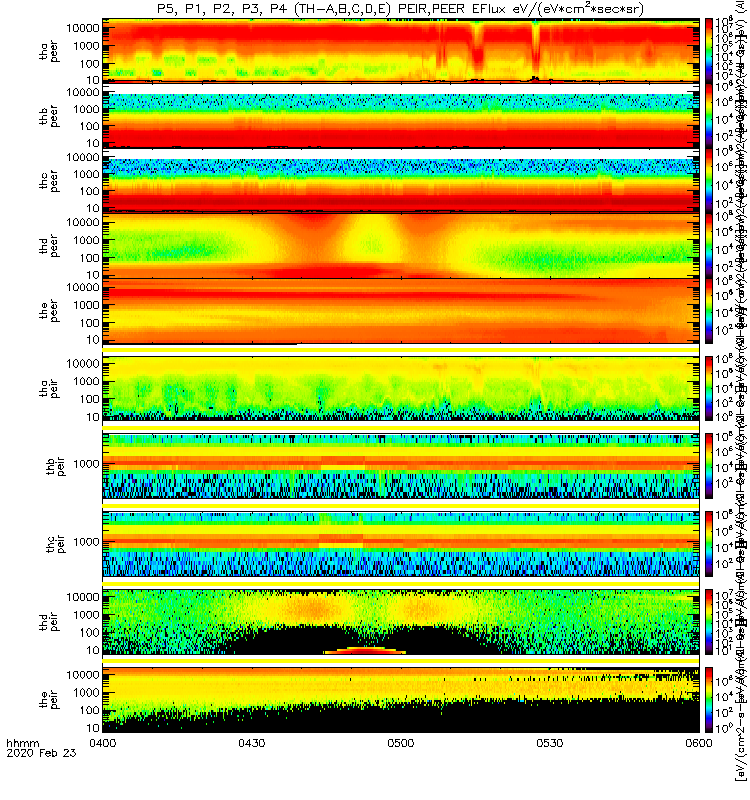Click the 0530 time axis label
The image size is (750, 800).
550,743
